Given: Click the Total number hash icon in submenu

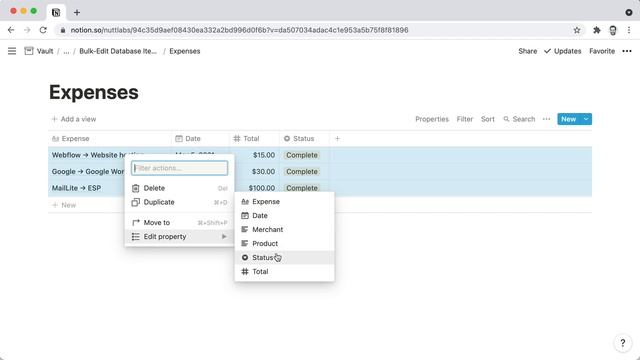Looking at the screenshot, I should pos(245,271).
